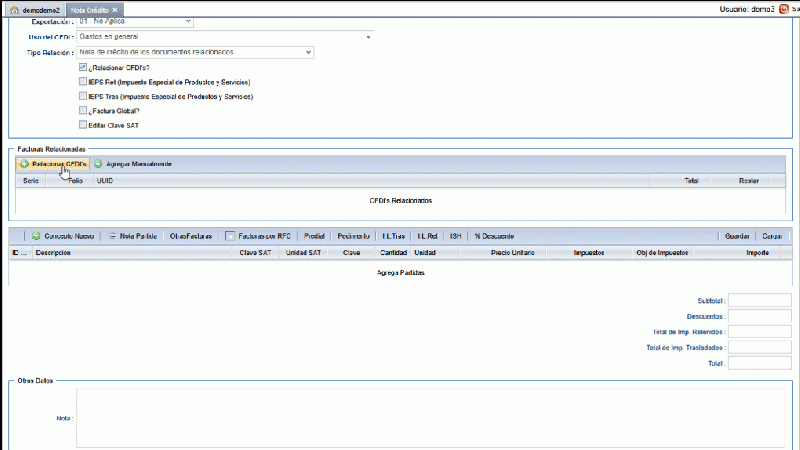
Task: Click the % Descuento toolbar button
Action: point(494,236)
